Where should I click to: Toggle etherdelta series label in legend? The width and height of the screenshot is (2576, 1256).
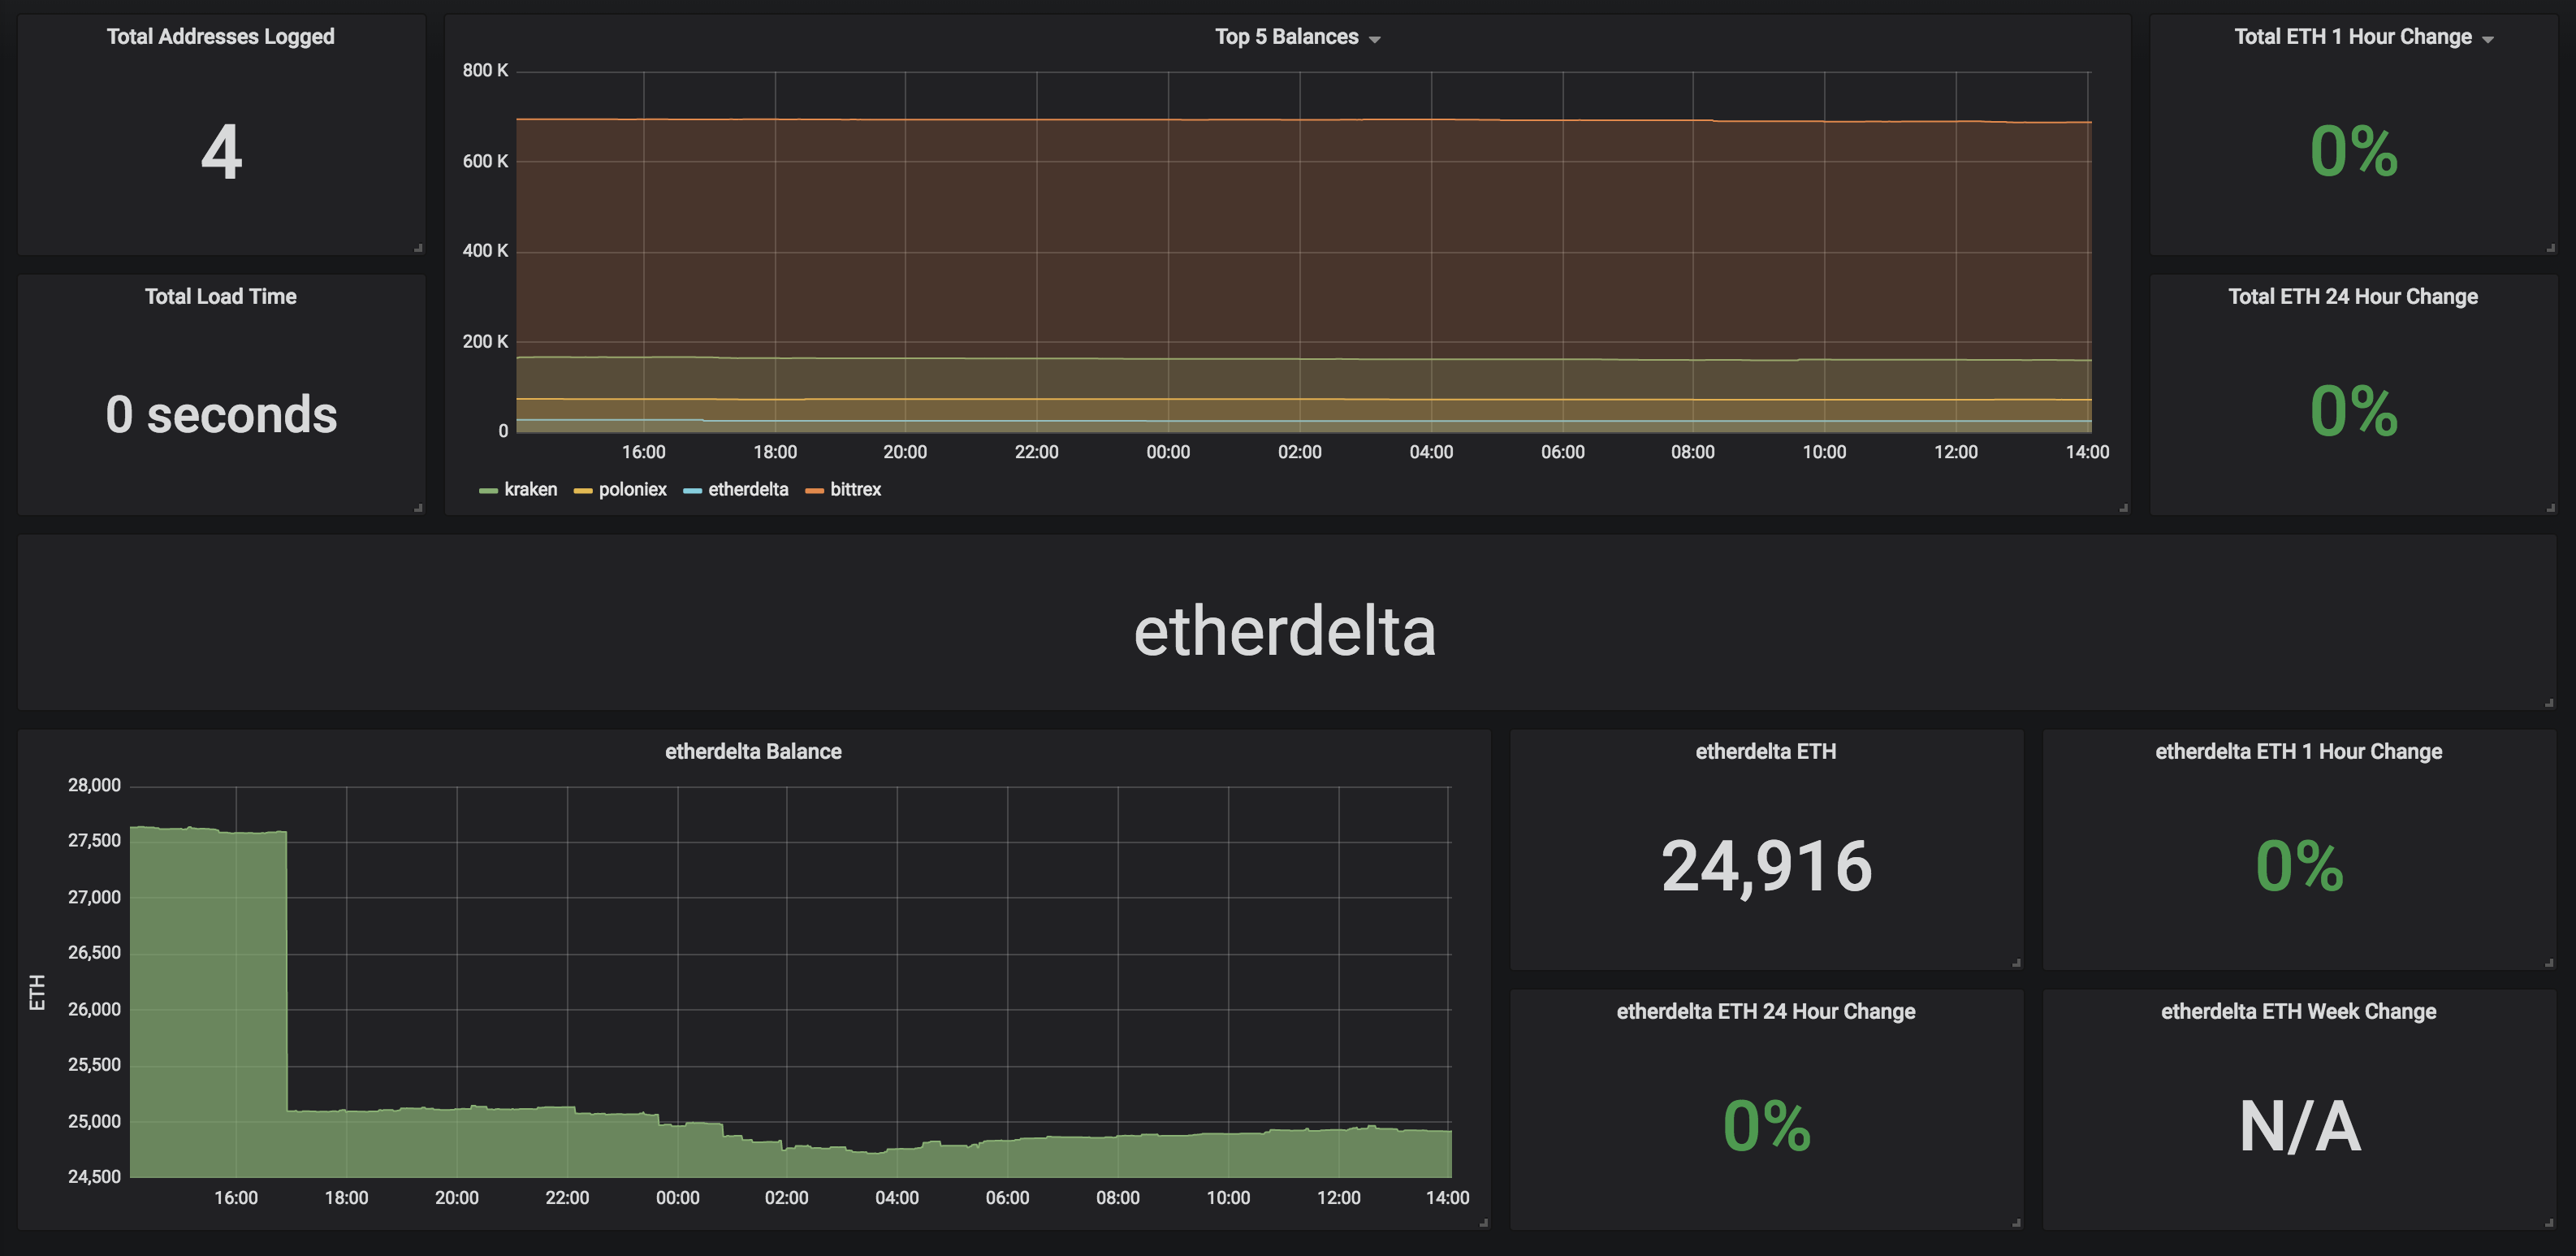747,489
